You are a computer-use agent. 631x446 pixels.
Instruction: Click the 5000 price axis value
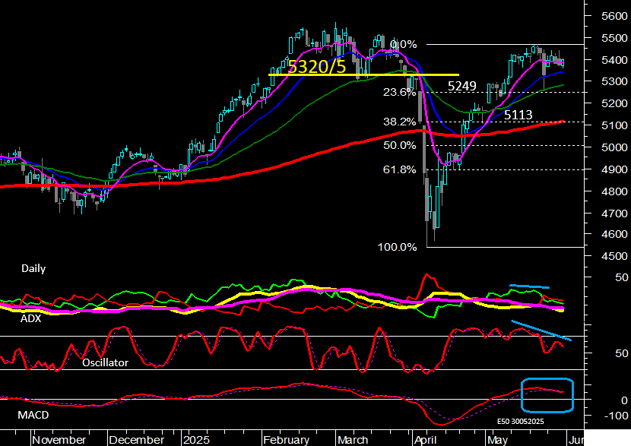point(614,147)
